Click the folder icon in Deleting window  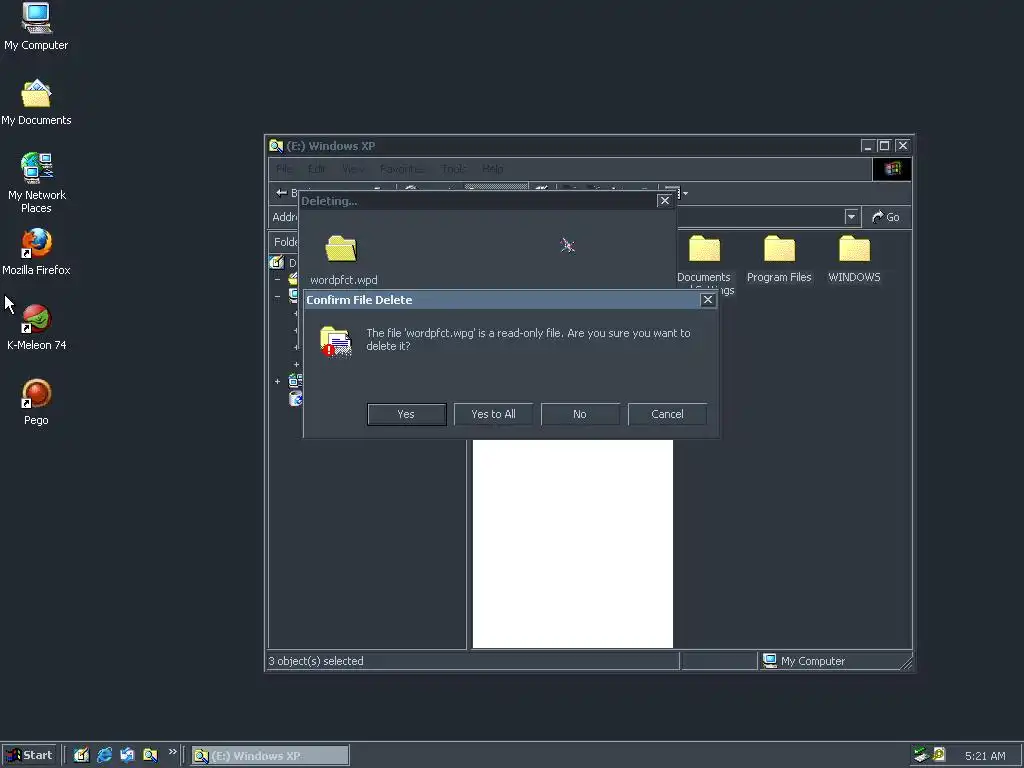click(341, 249)
